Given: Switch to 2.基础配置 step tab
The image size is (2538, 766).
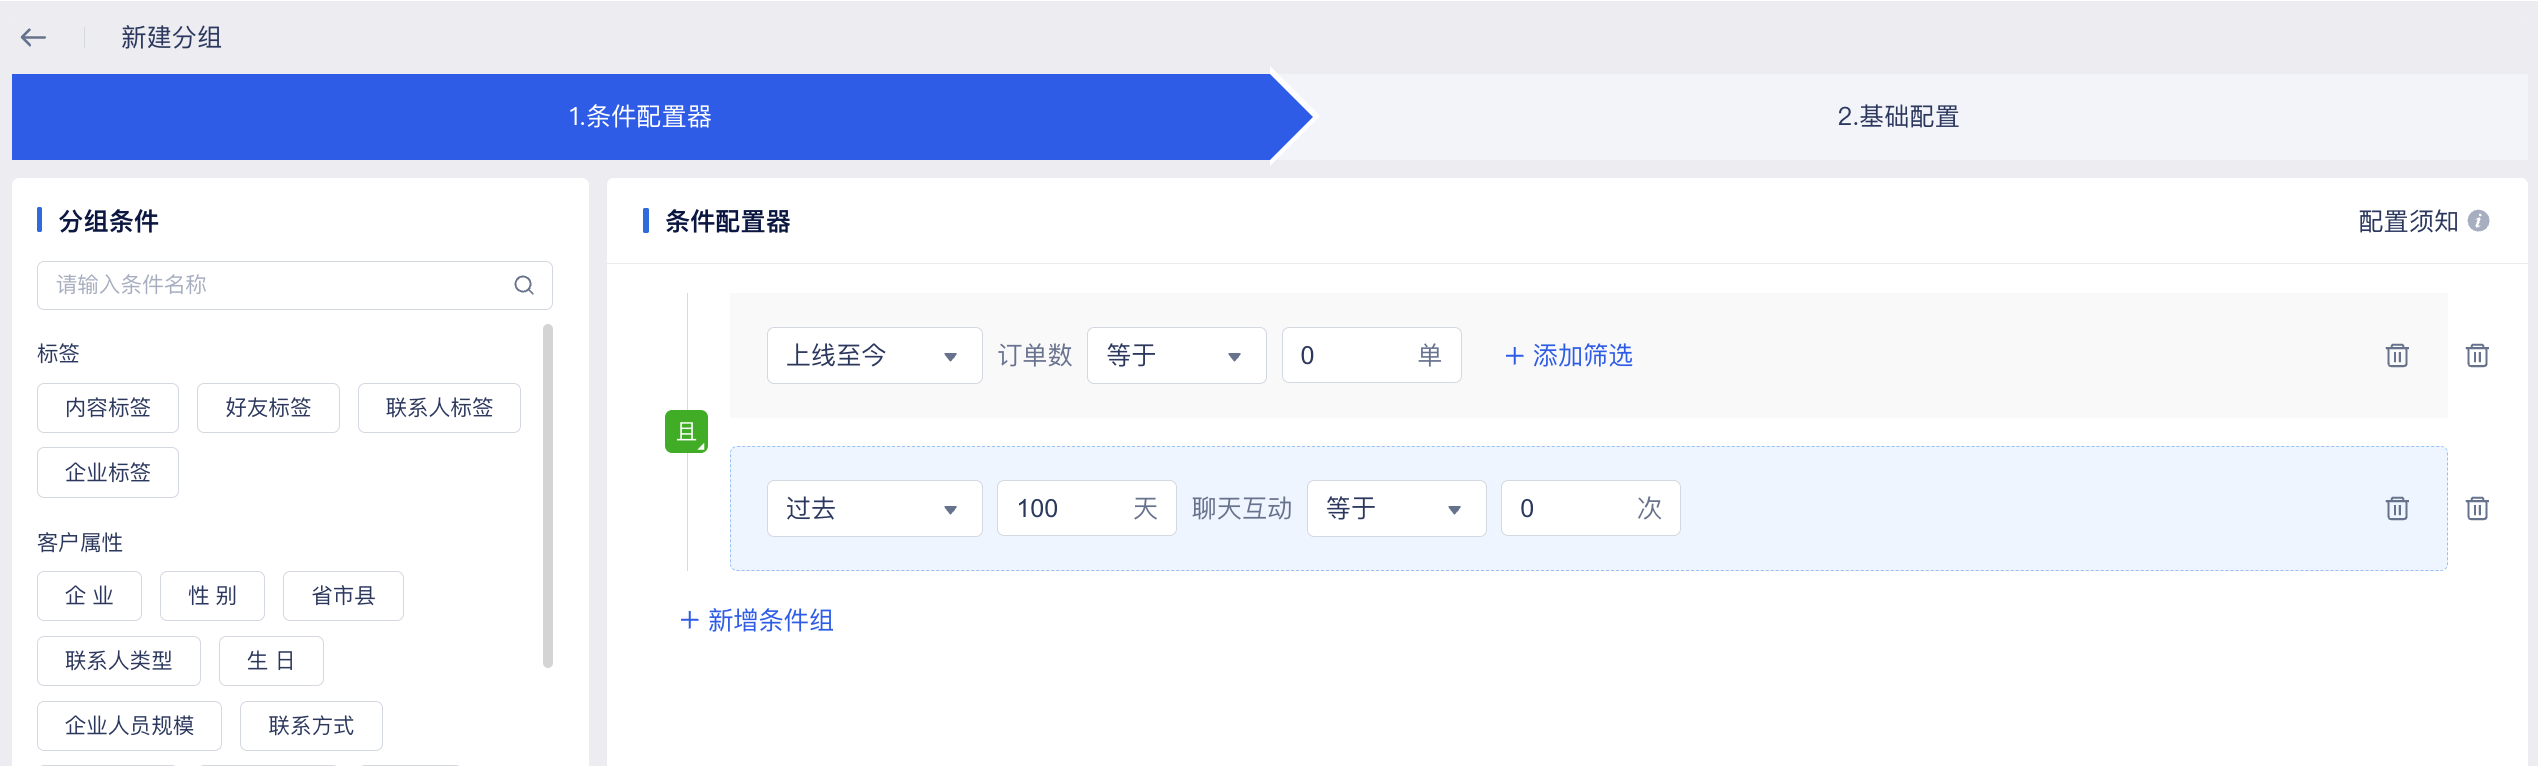Looking at the screenshot, I should pos(1897,117).
